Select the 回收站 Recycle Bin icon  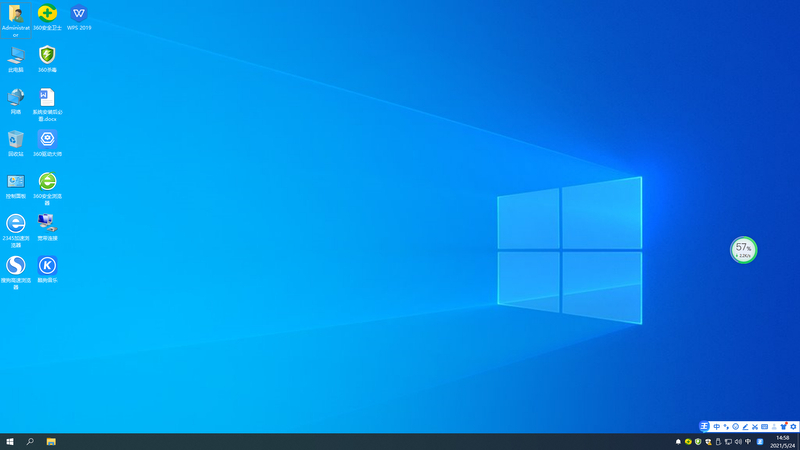click(16, 143)
